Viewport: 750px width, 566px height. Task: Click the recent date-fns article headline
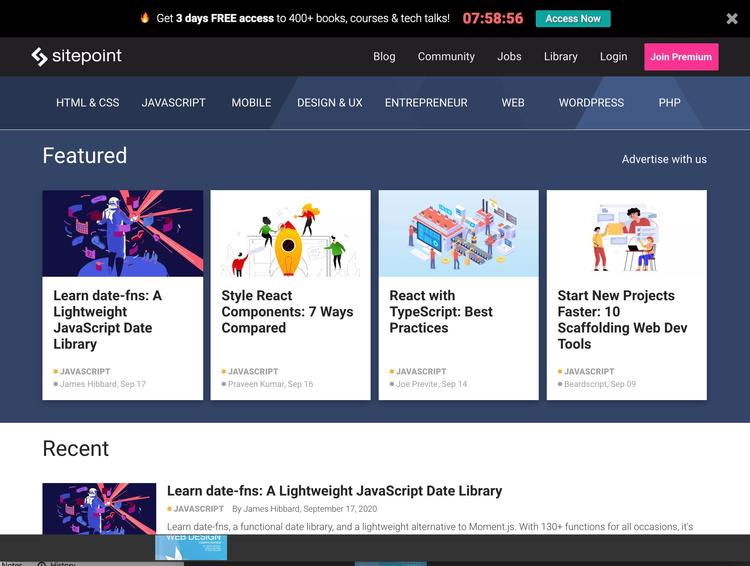[x=334, y=491]
